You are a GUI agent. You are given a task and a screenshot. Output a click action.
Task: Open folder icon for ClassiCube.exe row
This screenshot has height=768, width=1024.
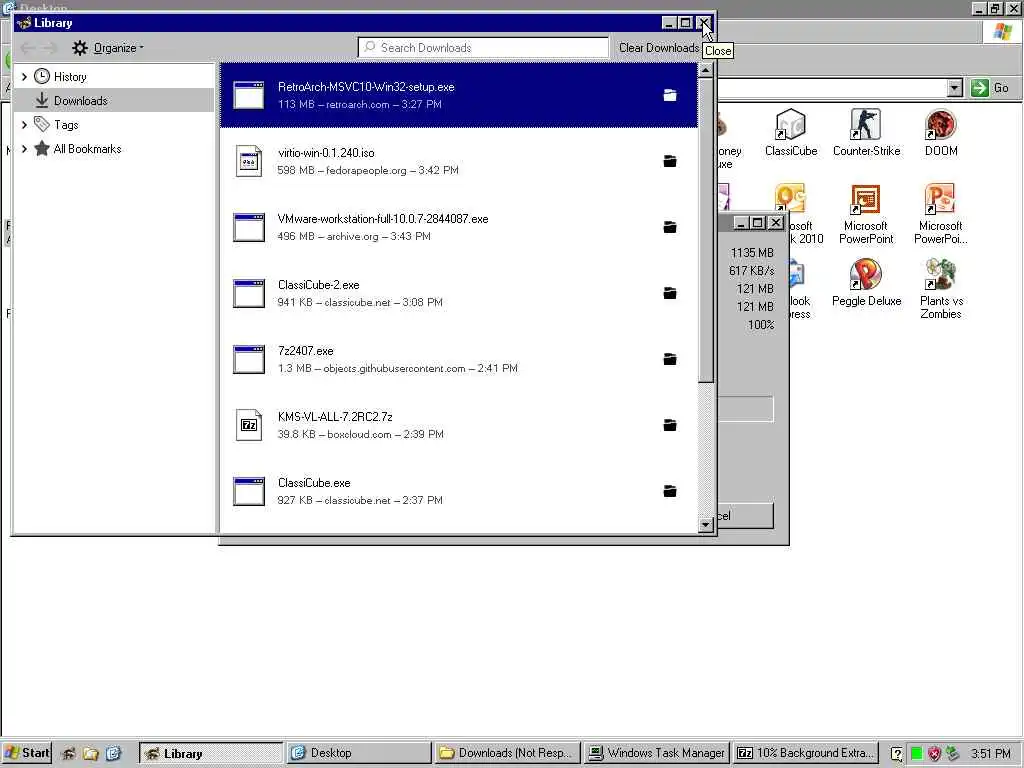(x=670, y=491)
